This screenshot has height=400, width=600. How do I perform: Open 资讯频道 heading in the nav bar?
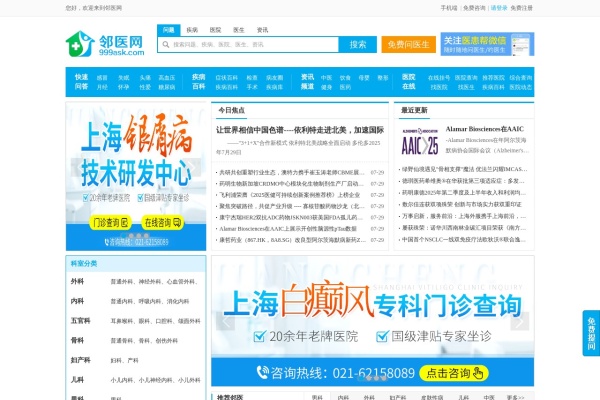[307, 82]
